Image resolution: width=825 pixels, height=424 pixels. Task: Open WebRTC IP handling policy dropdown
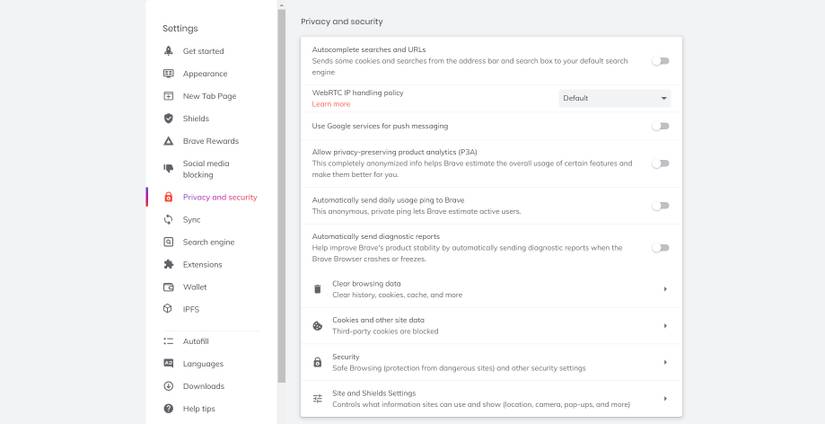pos(614,98)
